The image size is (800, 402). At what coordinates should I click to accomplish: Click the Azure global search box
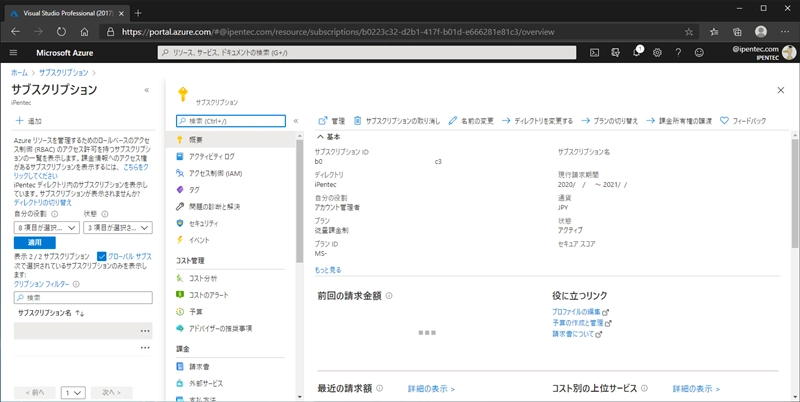(x=367, y=53)
